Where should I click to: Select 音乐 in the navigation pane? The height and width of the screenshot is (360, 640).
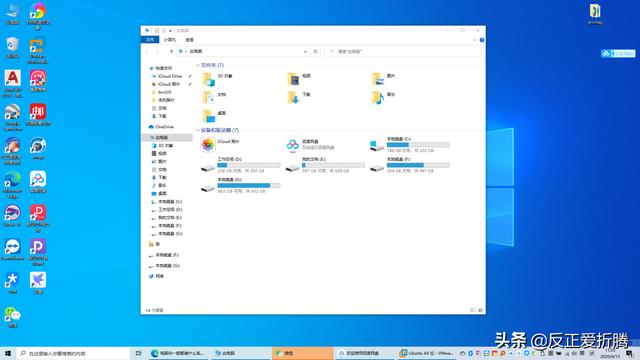[x=159, y=185]
